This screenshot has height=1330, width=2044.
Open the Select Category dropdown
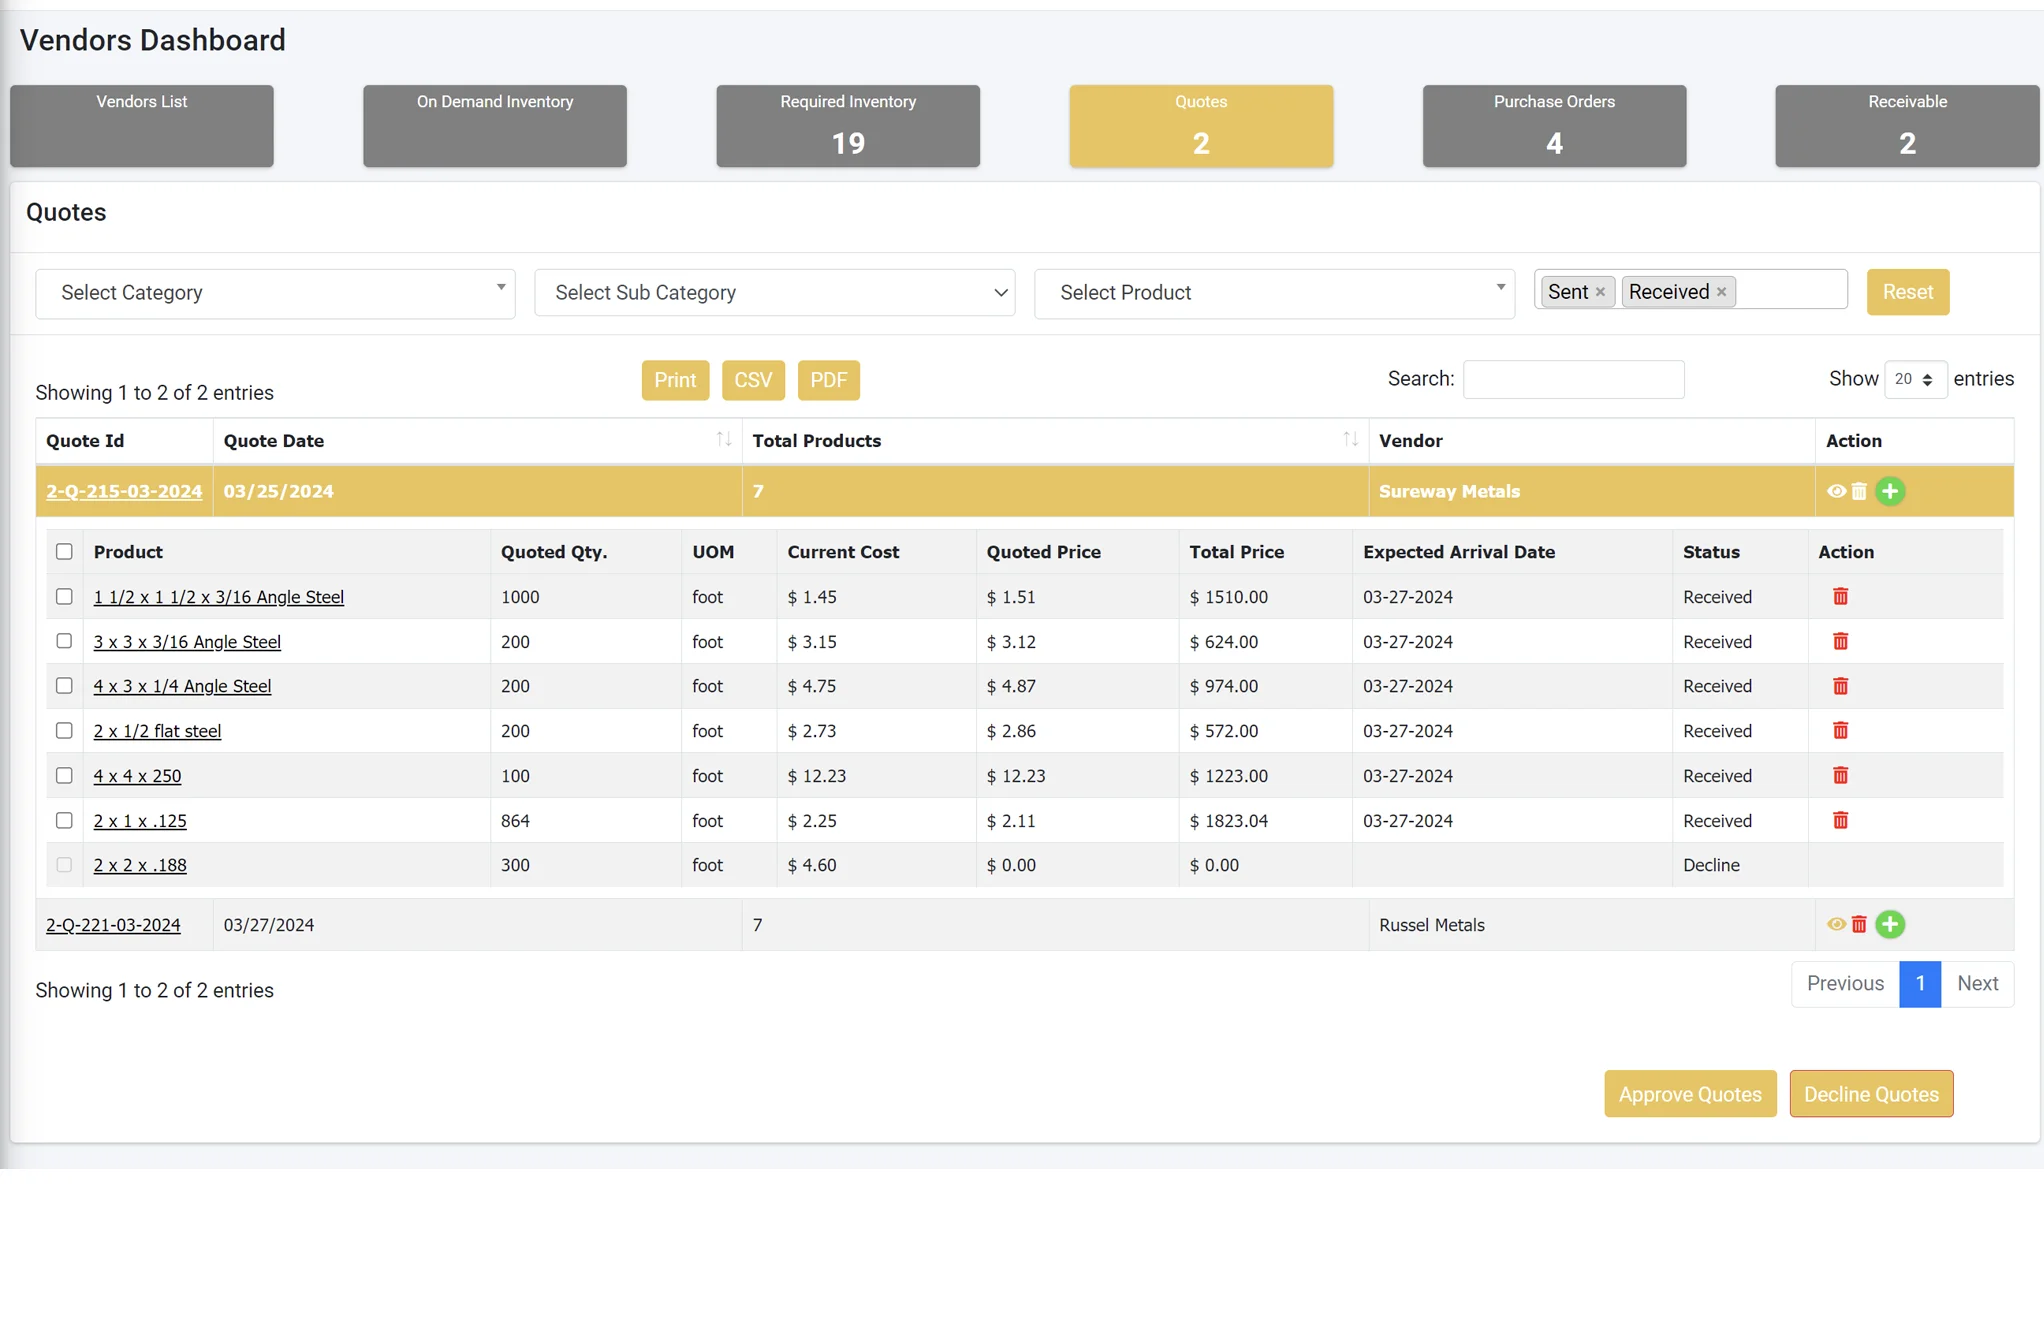tap(275, 293)
